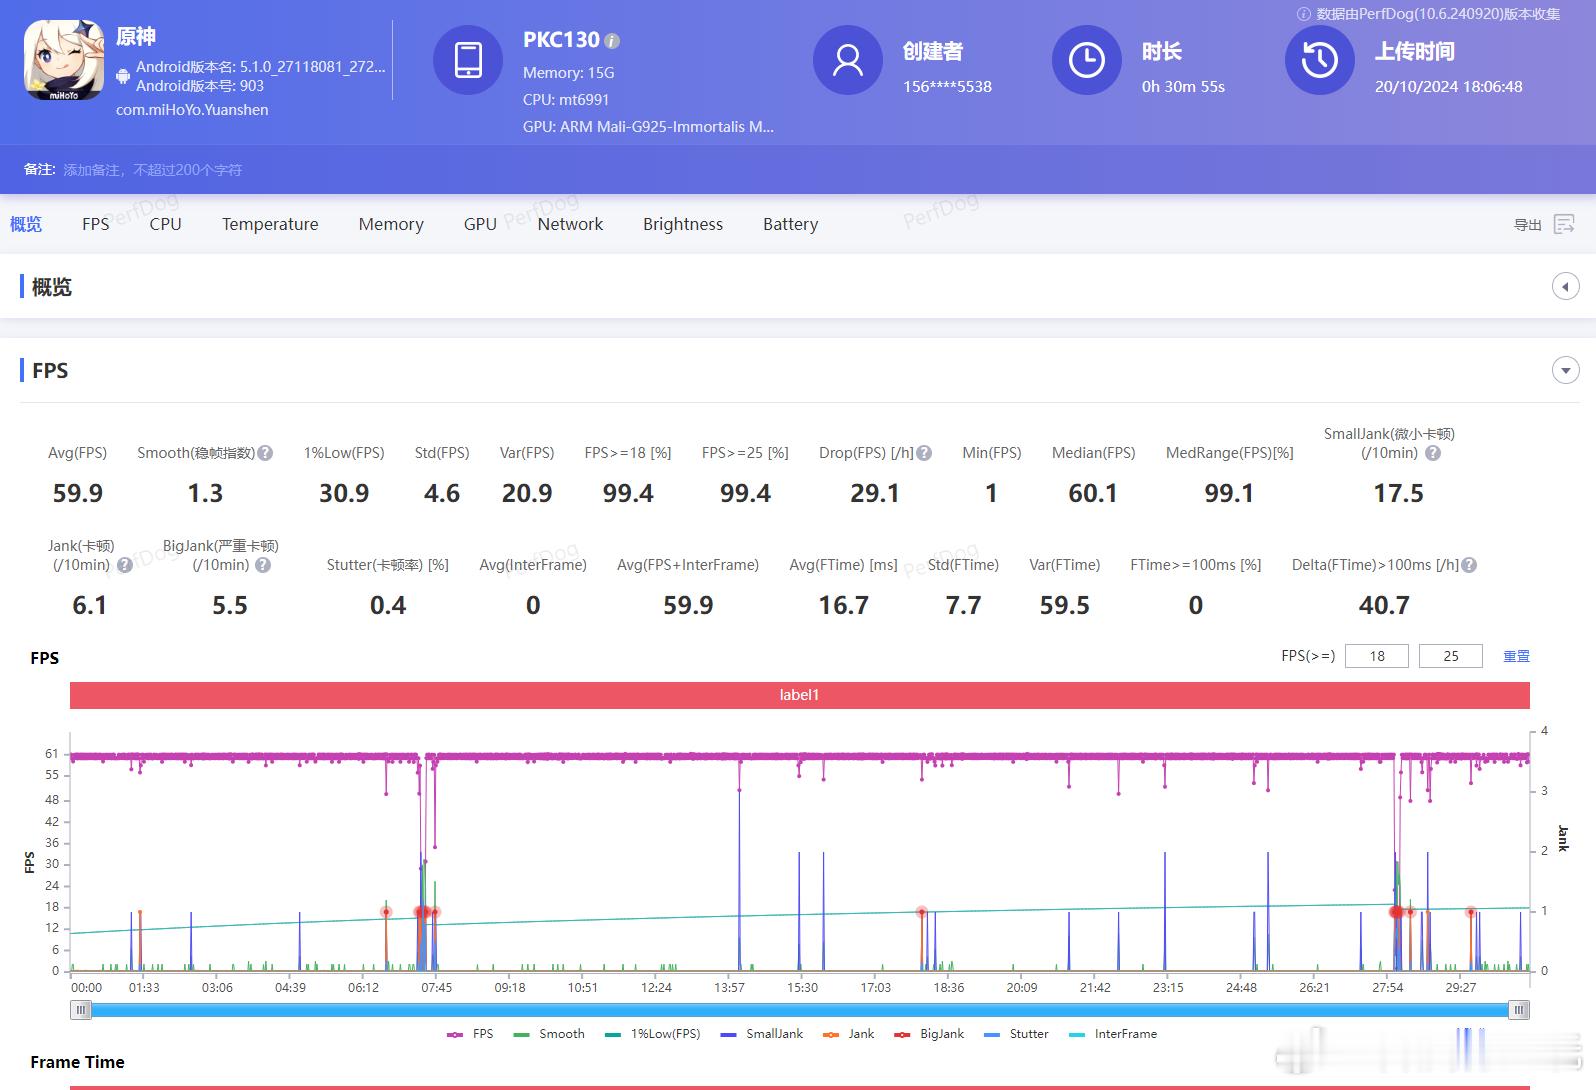Switch to the 概览 tab

tap(26, 224)
